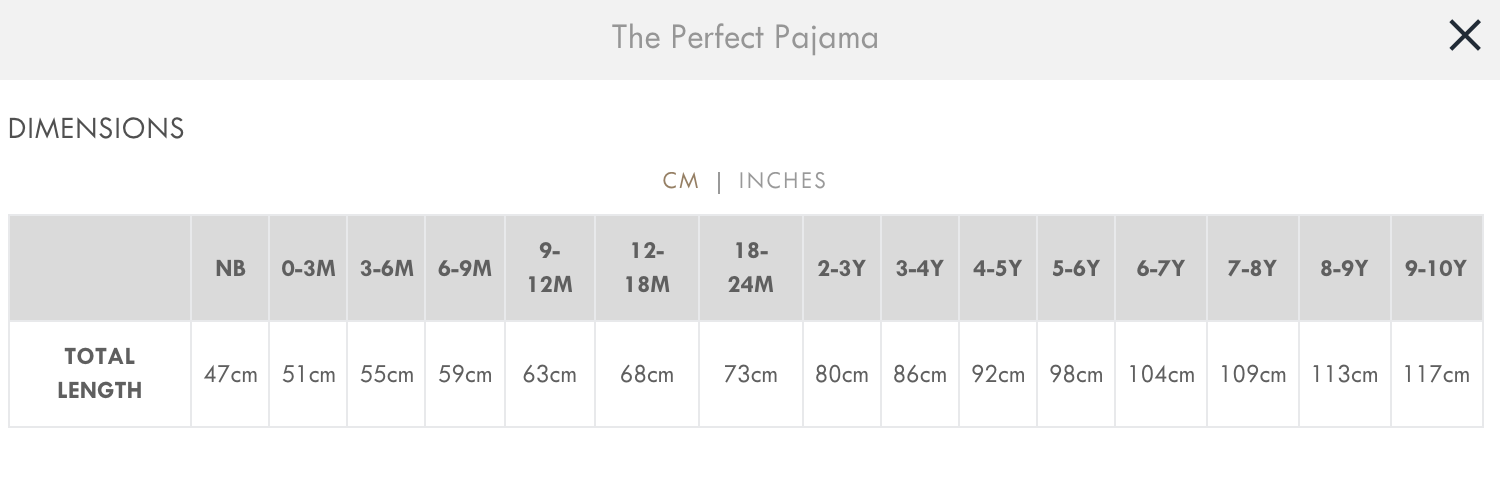Click the 18-24M column header

point(751,268)
